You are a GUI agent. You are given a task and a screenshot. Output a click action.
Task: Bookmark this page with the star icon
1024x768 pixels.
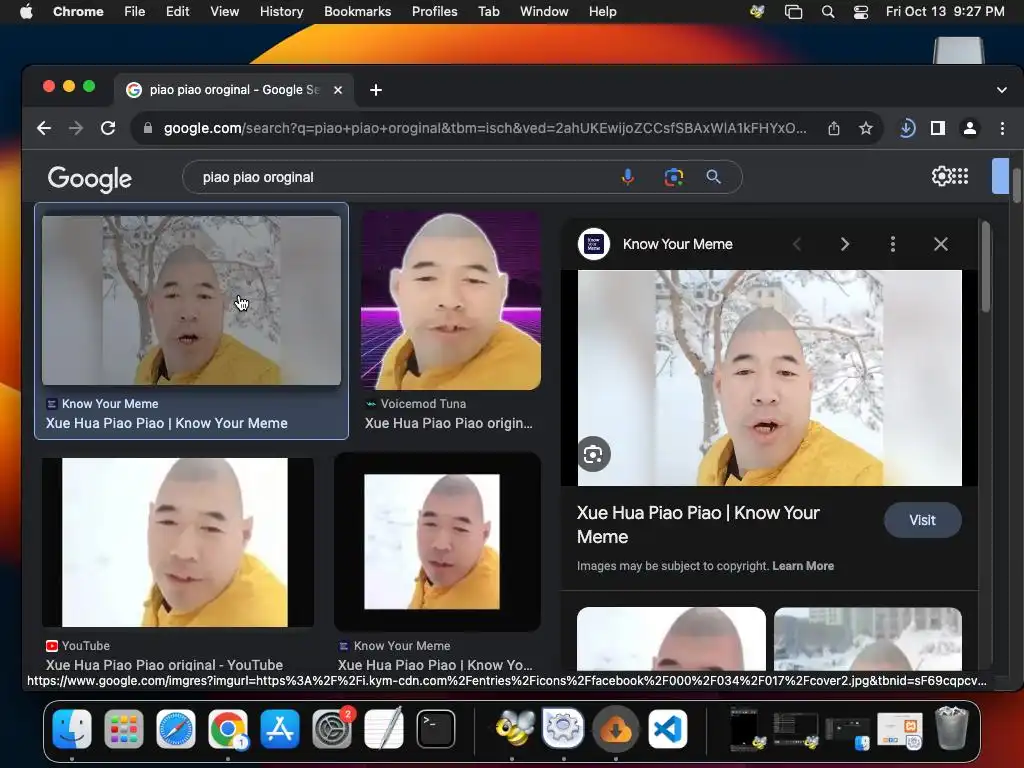coord(866,128)
